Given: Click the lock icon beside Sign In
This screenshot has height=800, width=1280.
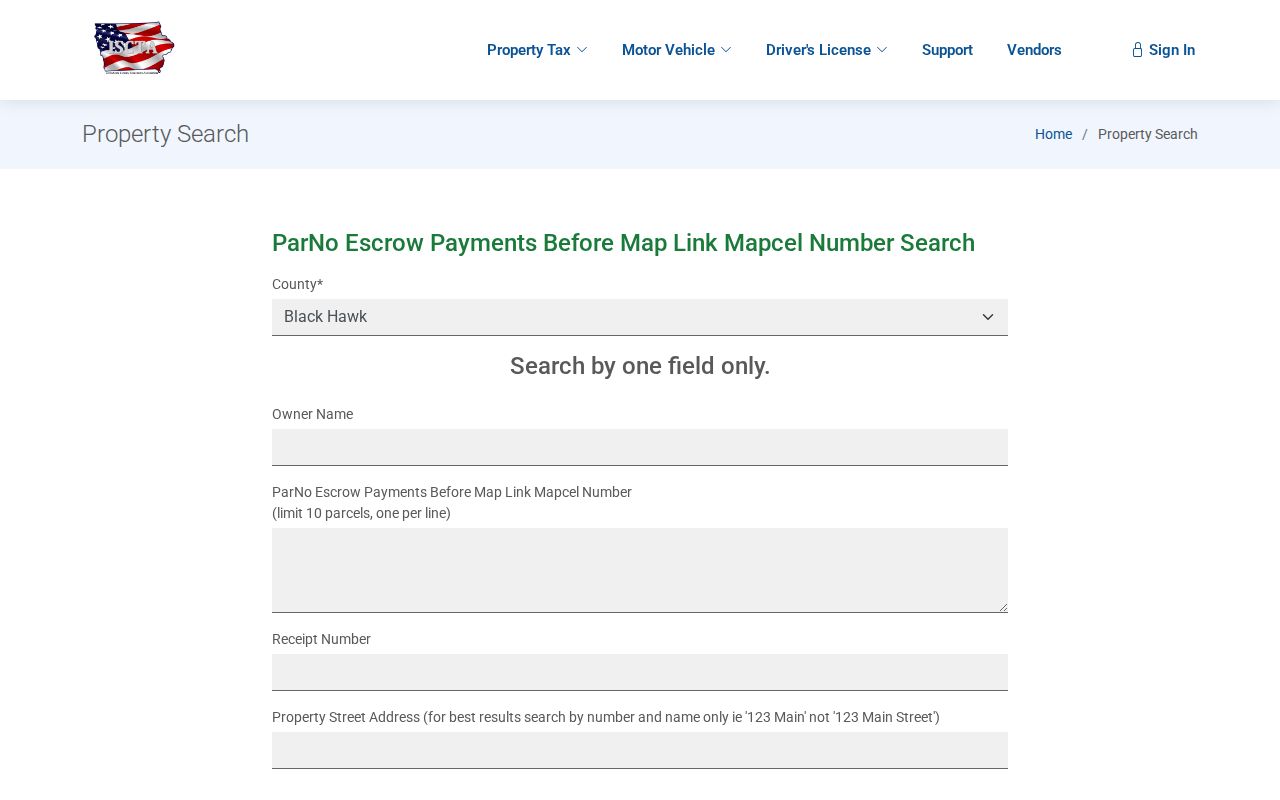Looking at the screenshot, I should tap(1137, 50).
